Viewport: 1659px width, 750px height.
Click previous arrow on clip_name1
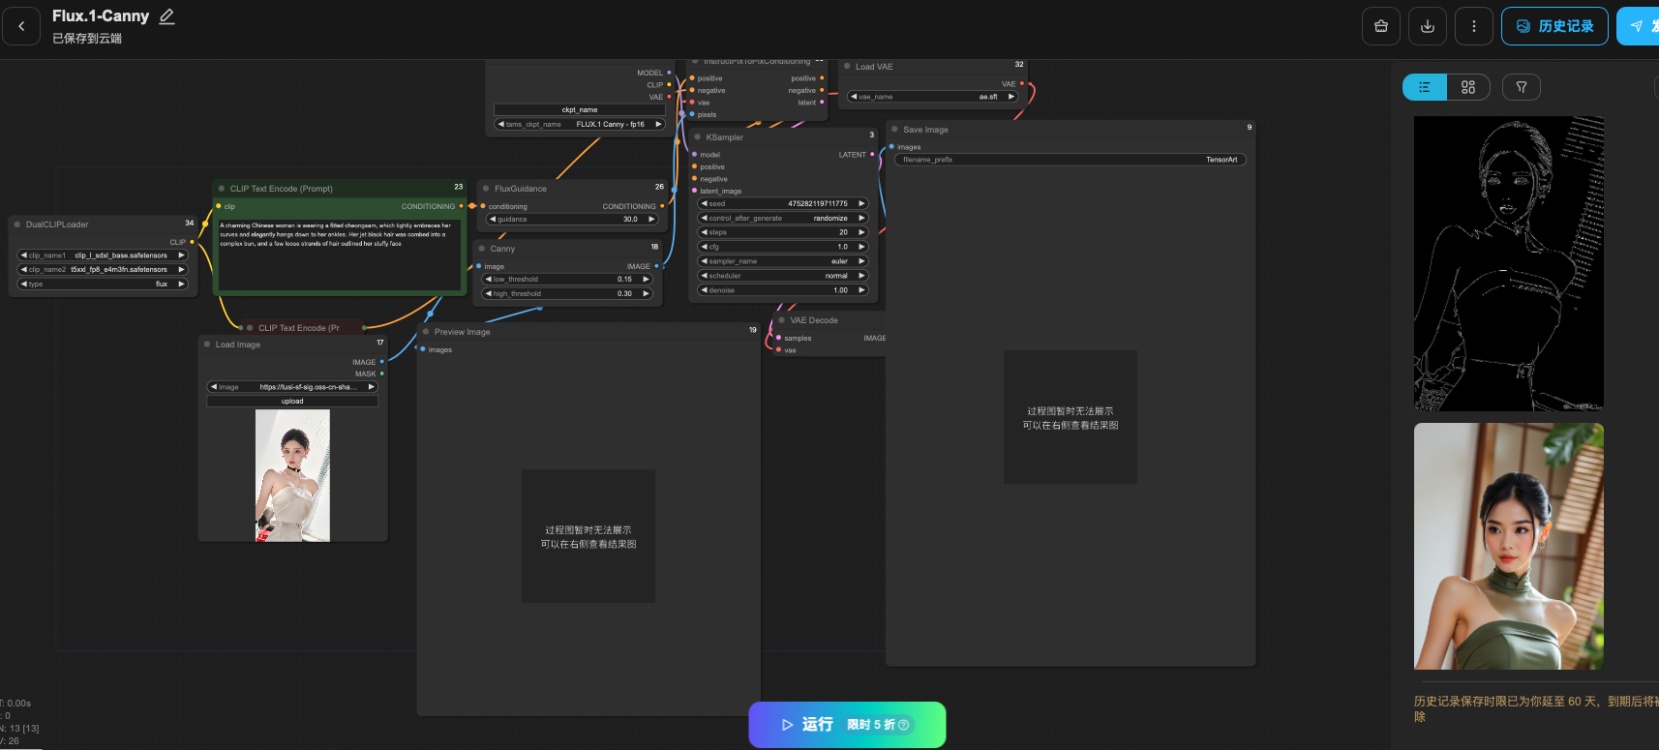[24, 255]
